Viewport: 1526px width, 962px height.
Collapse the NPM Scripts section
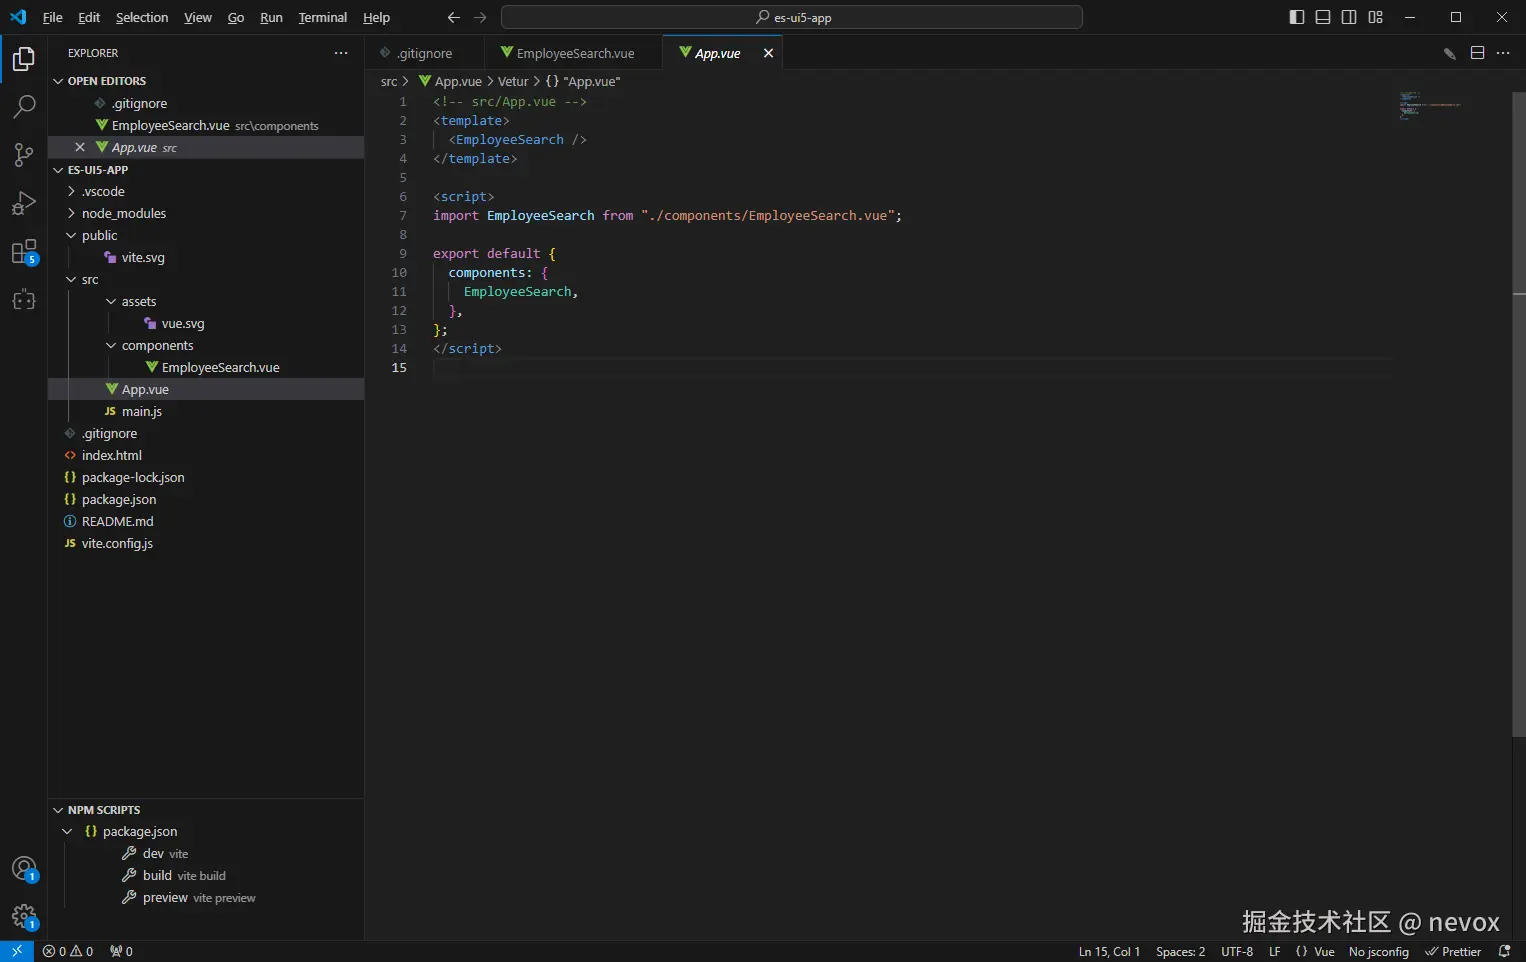pos(103,810)
